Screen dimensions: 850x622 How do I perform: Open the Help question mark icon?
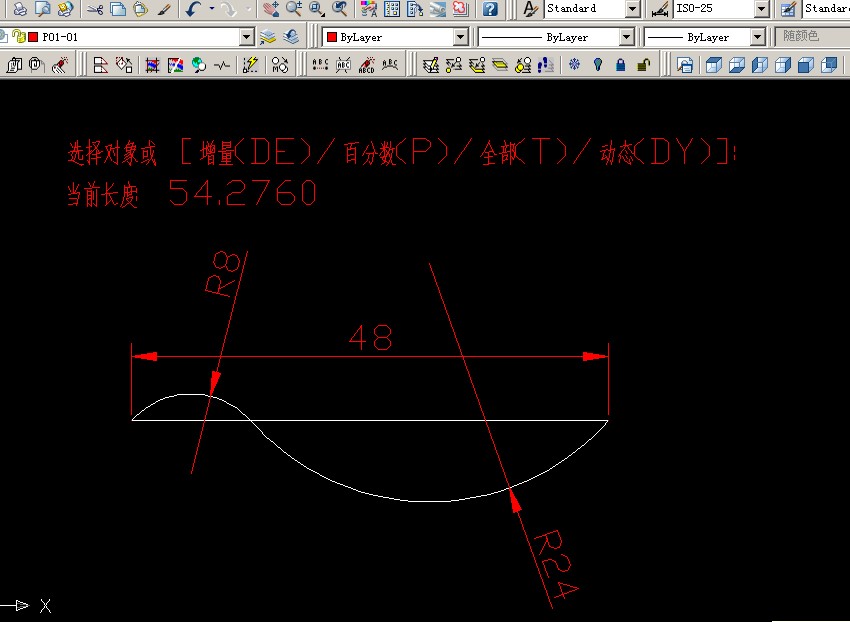coord(490,9)
